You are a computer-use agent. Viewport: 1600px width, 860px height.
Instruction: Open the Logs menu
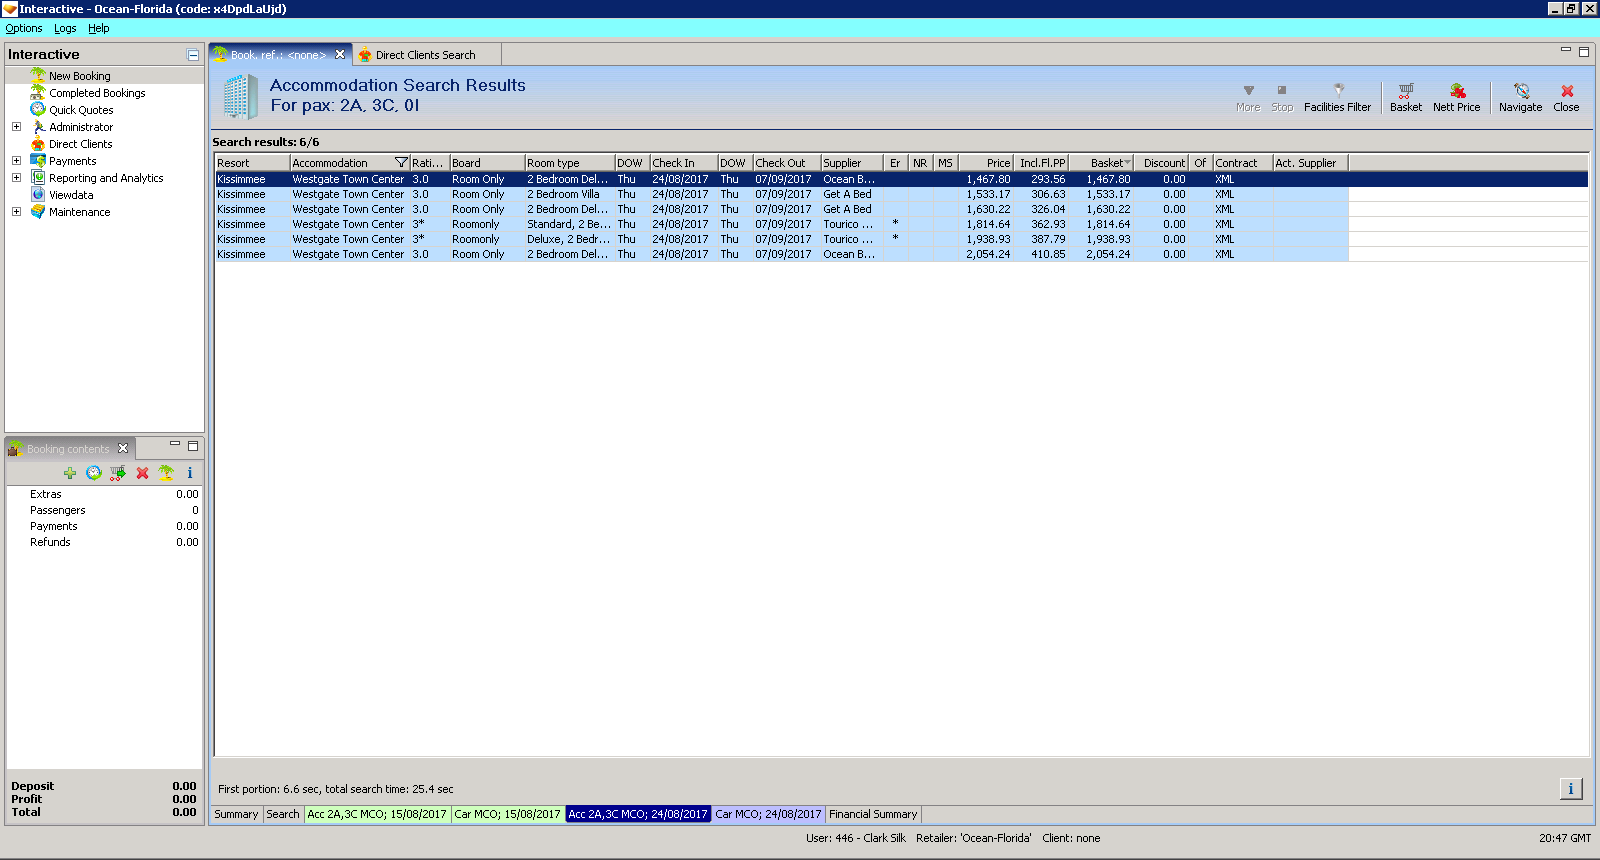[65, 28]
